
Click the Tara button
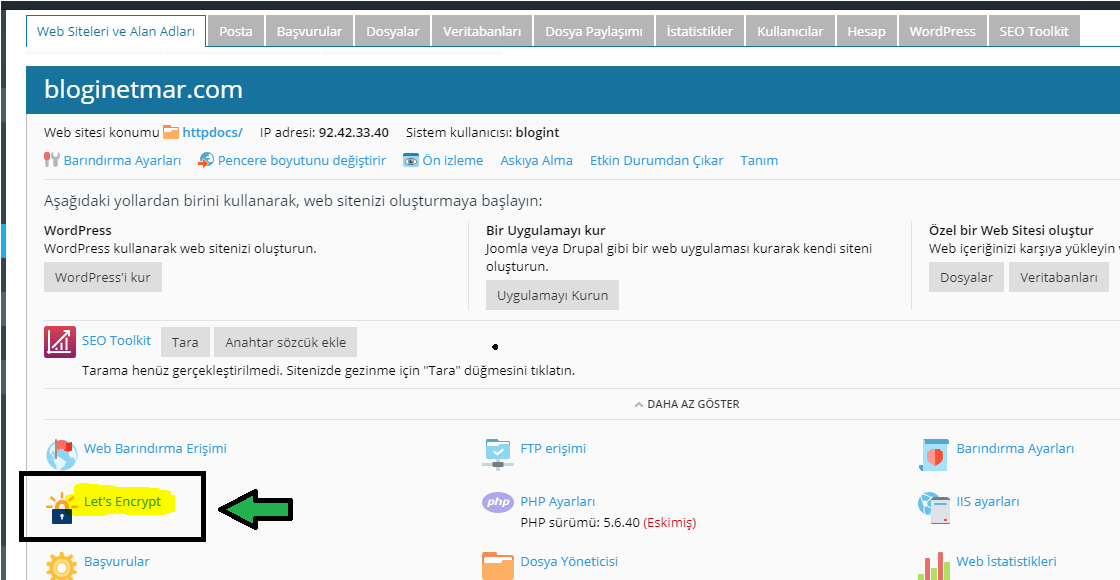pos(185,342)
